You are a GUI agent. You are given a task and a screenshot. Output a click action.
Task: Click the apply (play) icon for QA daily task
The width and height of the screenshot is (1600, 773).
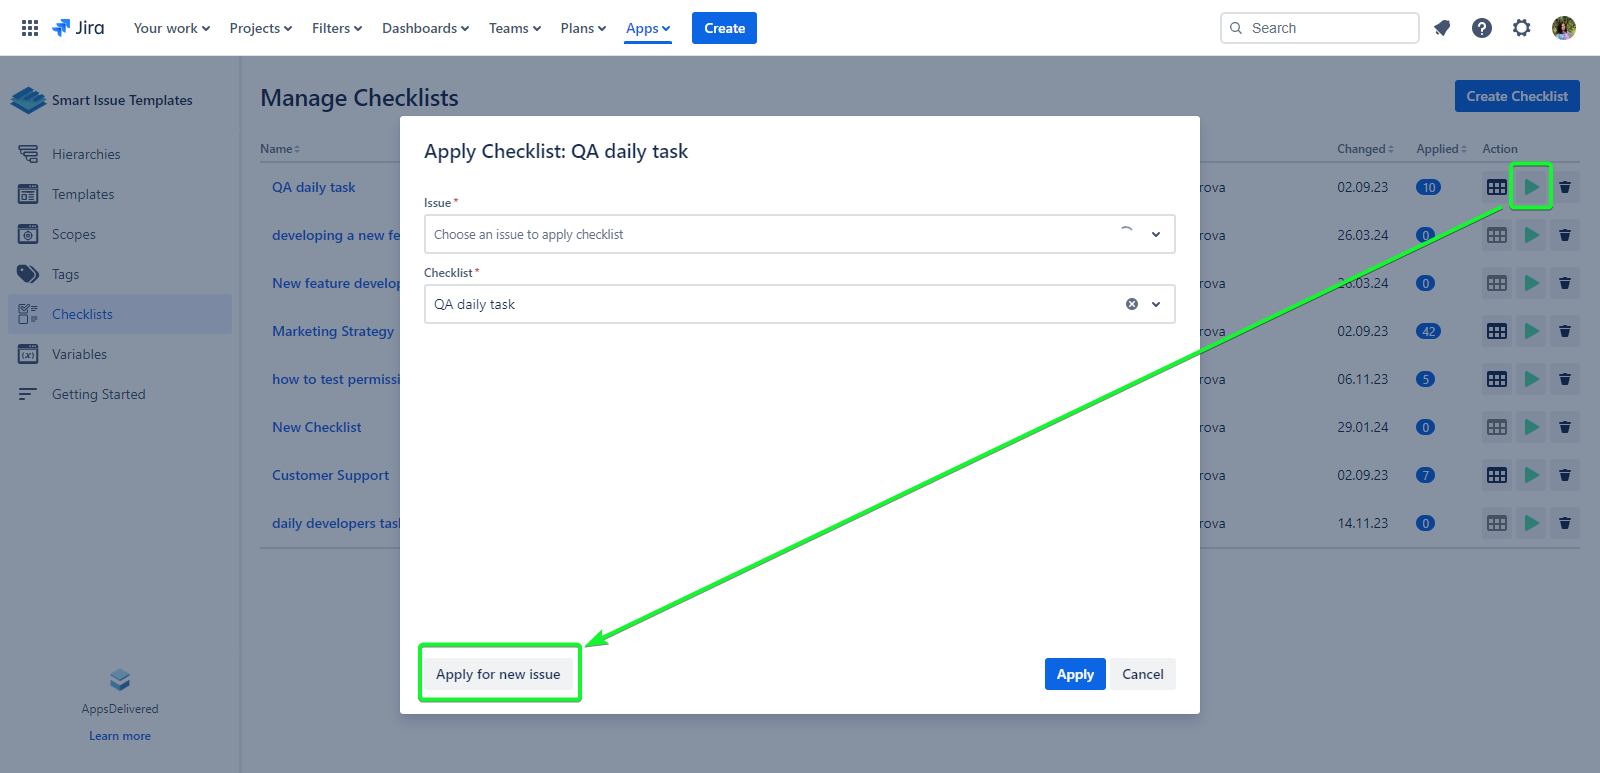click(x=1531, y=187)
